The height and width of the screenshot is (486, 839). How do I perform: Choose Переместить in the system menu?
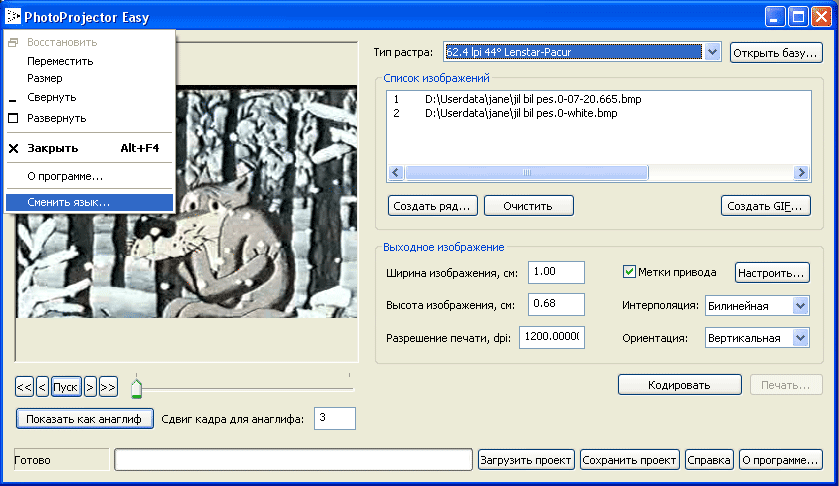click(89, 61)
